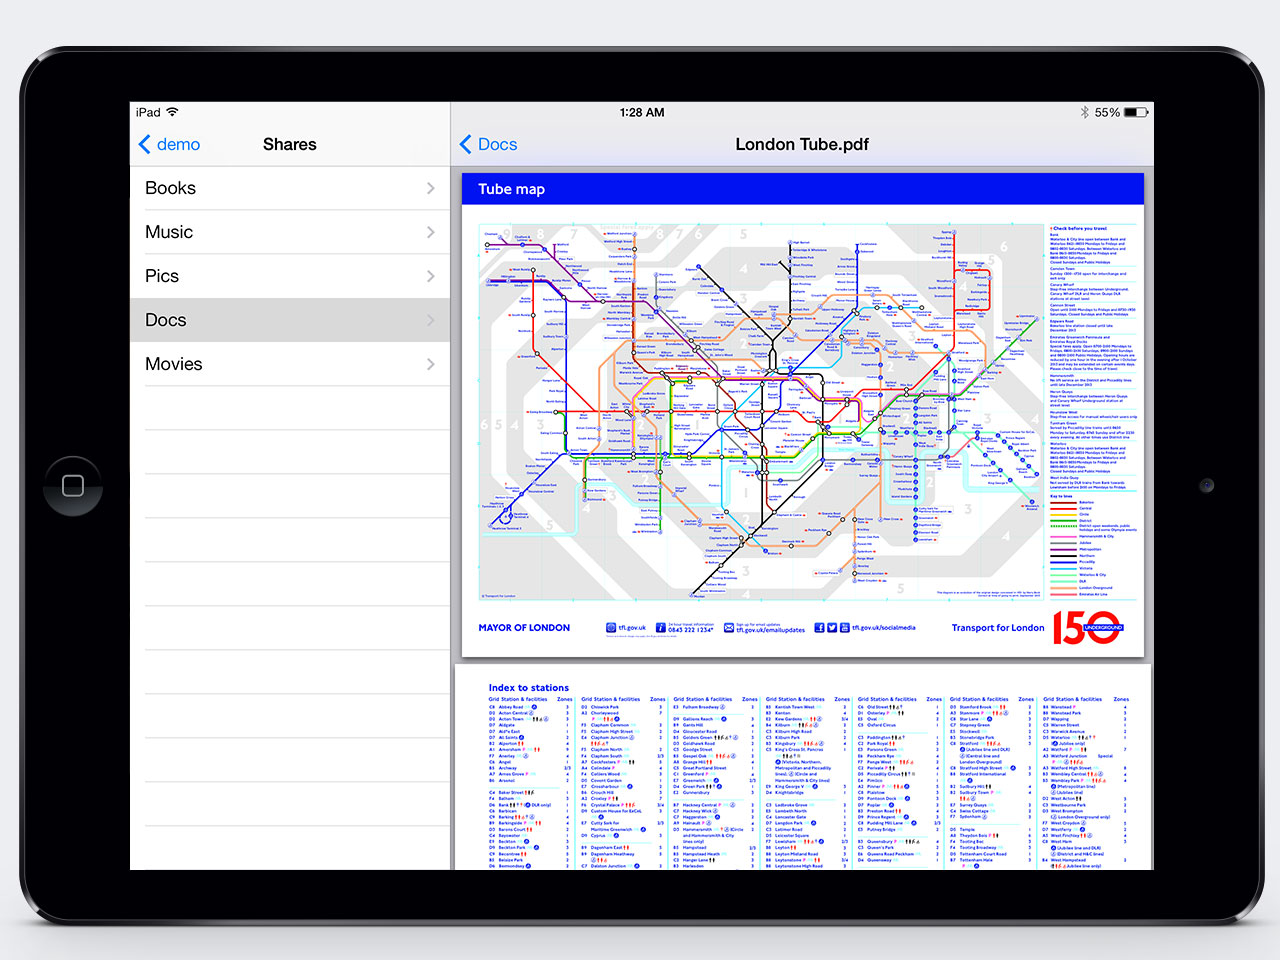The image size is (1280, 960).
Task: Select the Docs share
Action: pyautogui.click(x=290, y=320)
